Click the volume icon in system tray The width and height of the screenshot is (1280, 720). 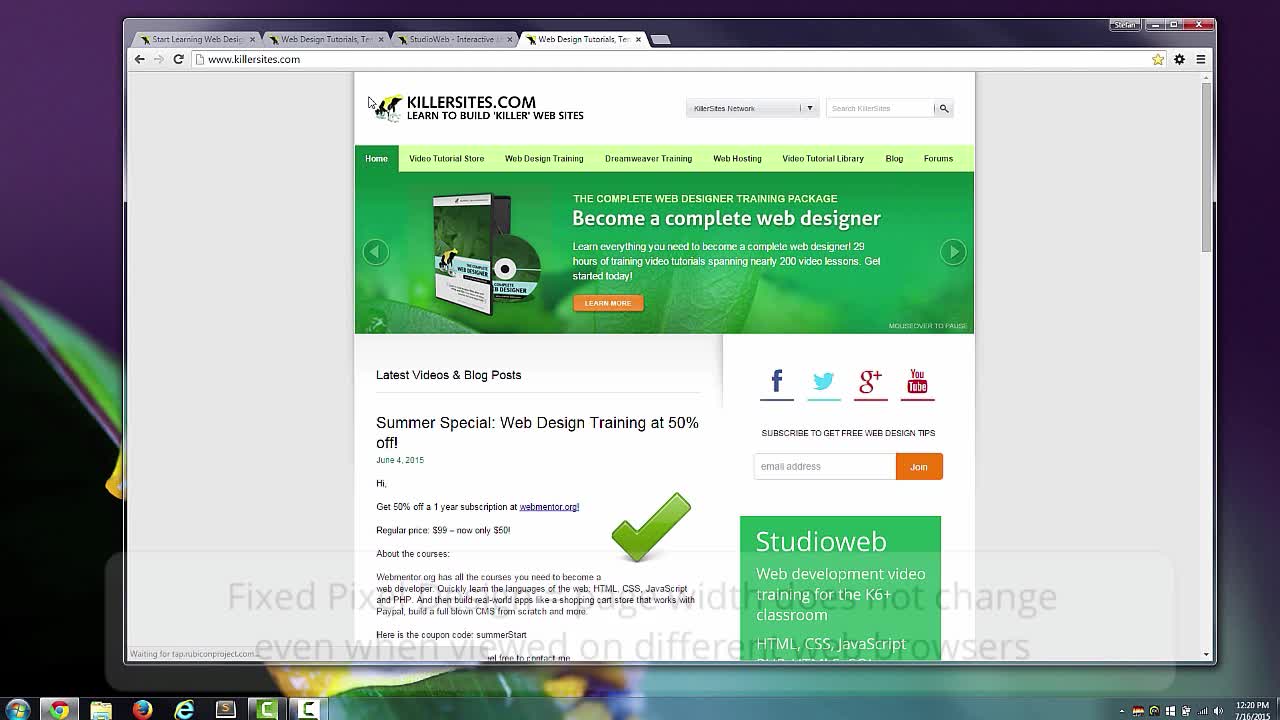tap(1218, 711)
